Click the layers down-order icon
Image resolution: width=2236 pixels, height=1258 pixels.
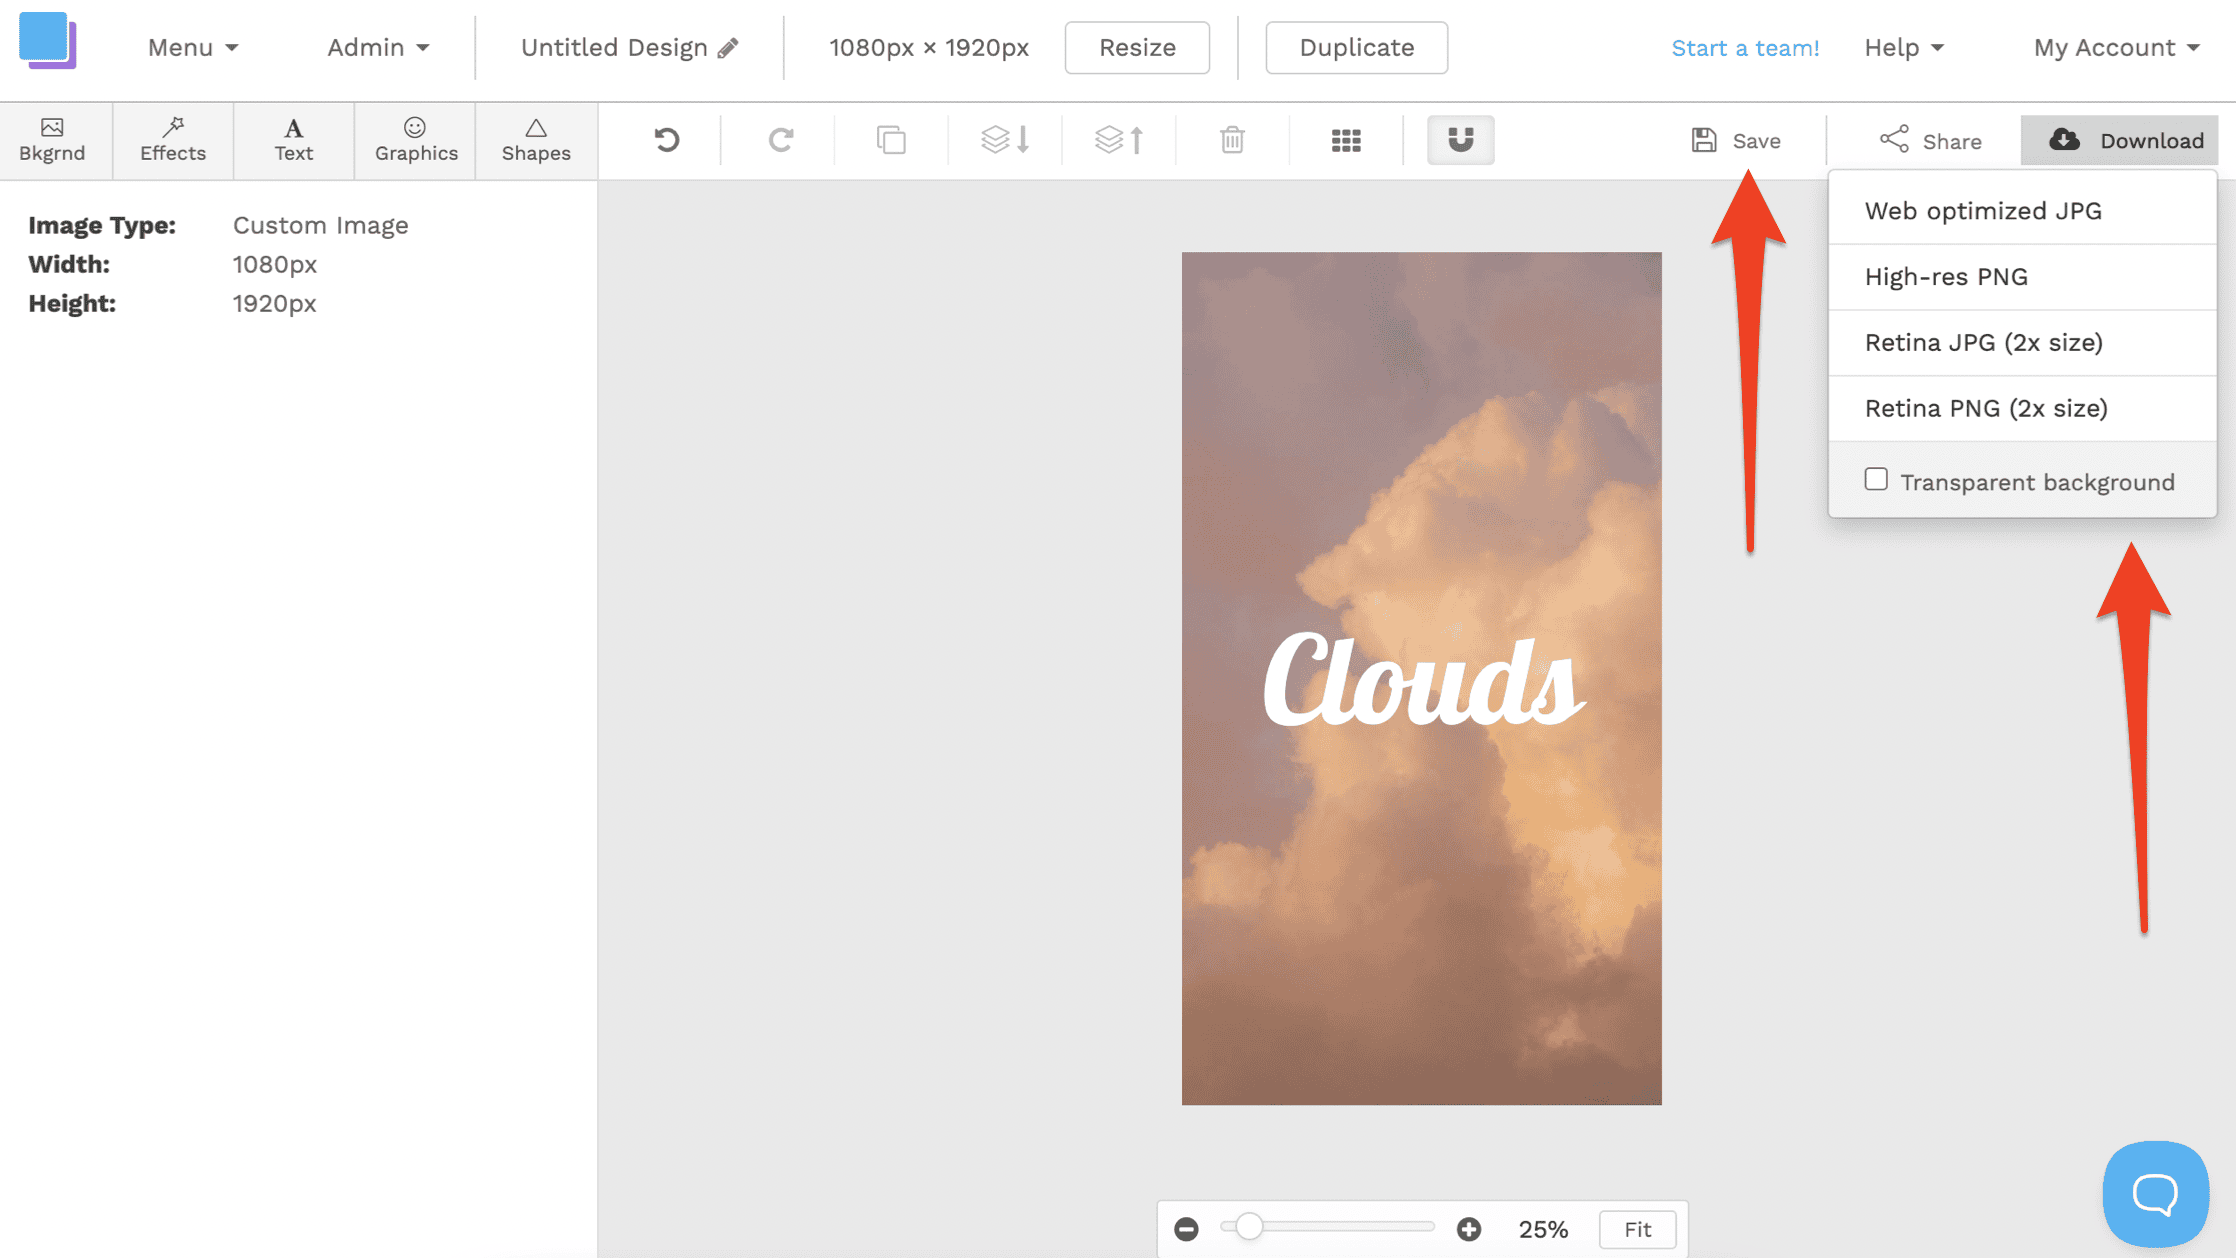1004,138
